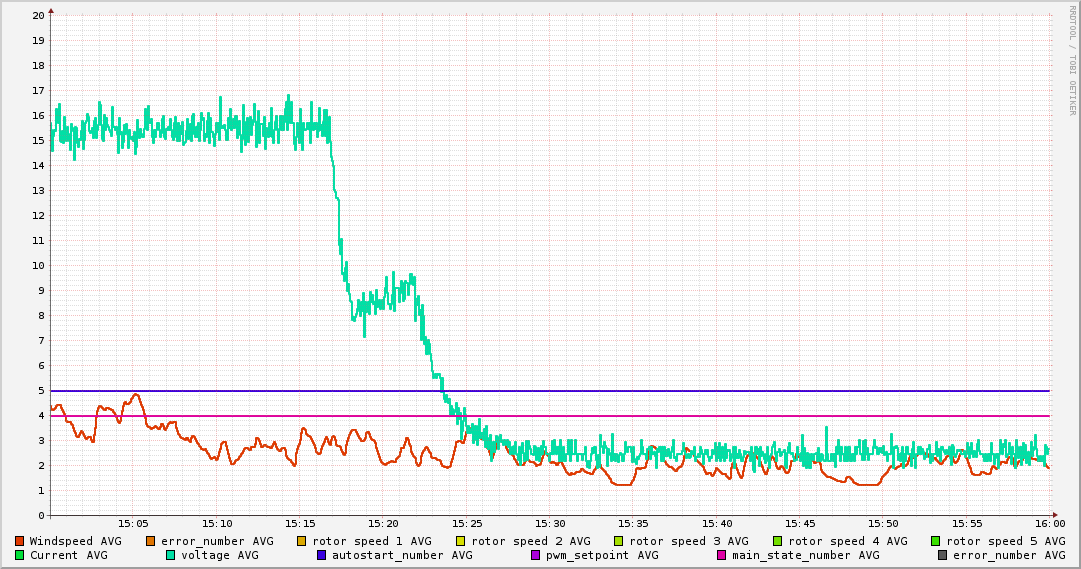Select the rotor speed 4 AVG label
The width and height of the screenshot is (1081, 569).
click(847, 541)
